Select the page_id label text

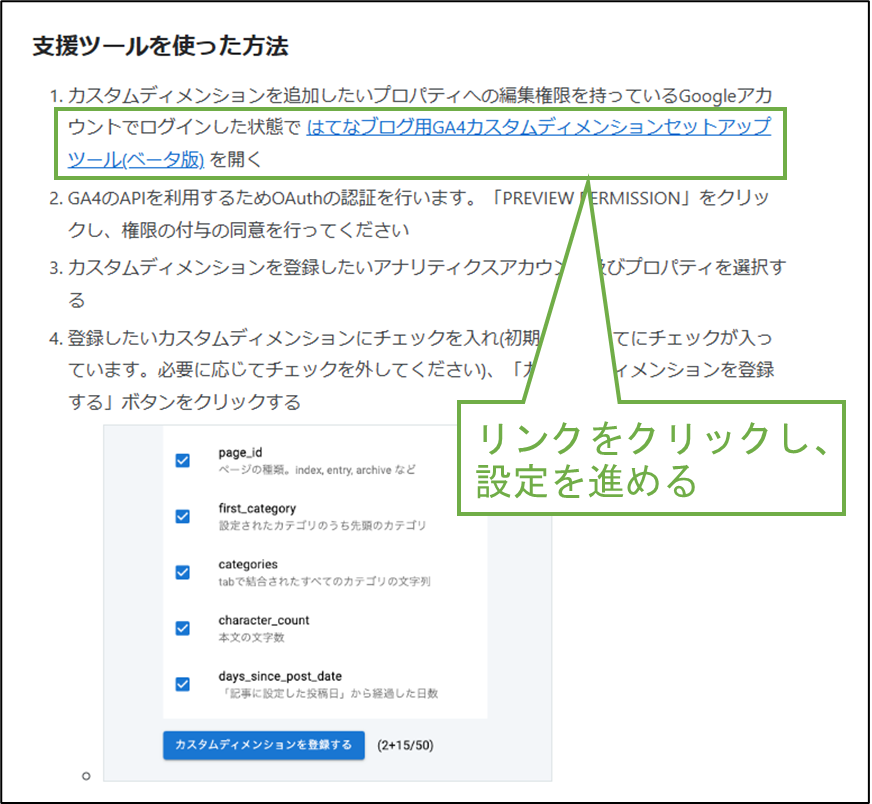click(x=240, y=453)
